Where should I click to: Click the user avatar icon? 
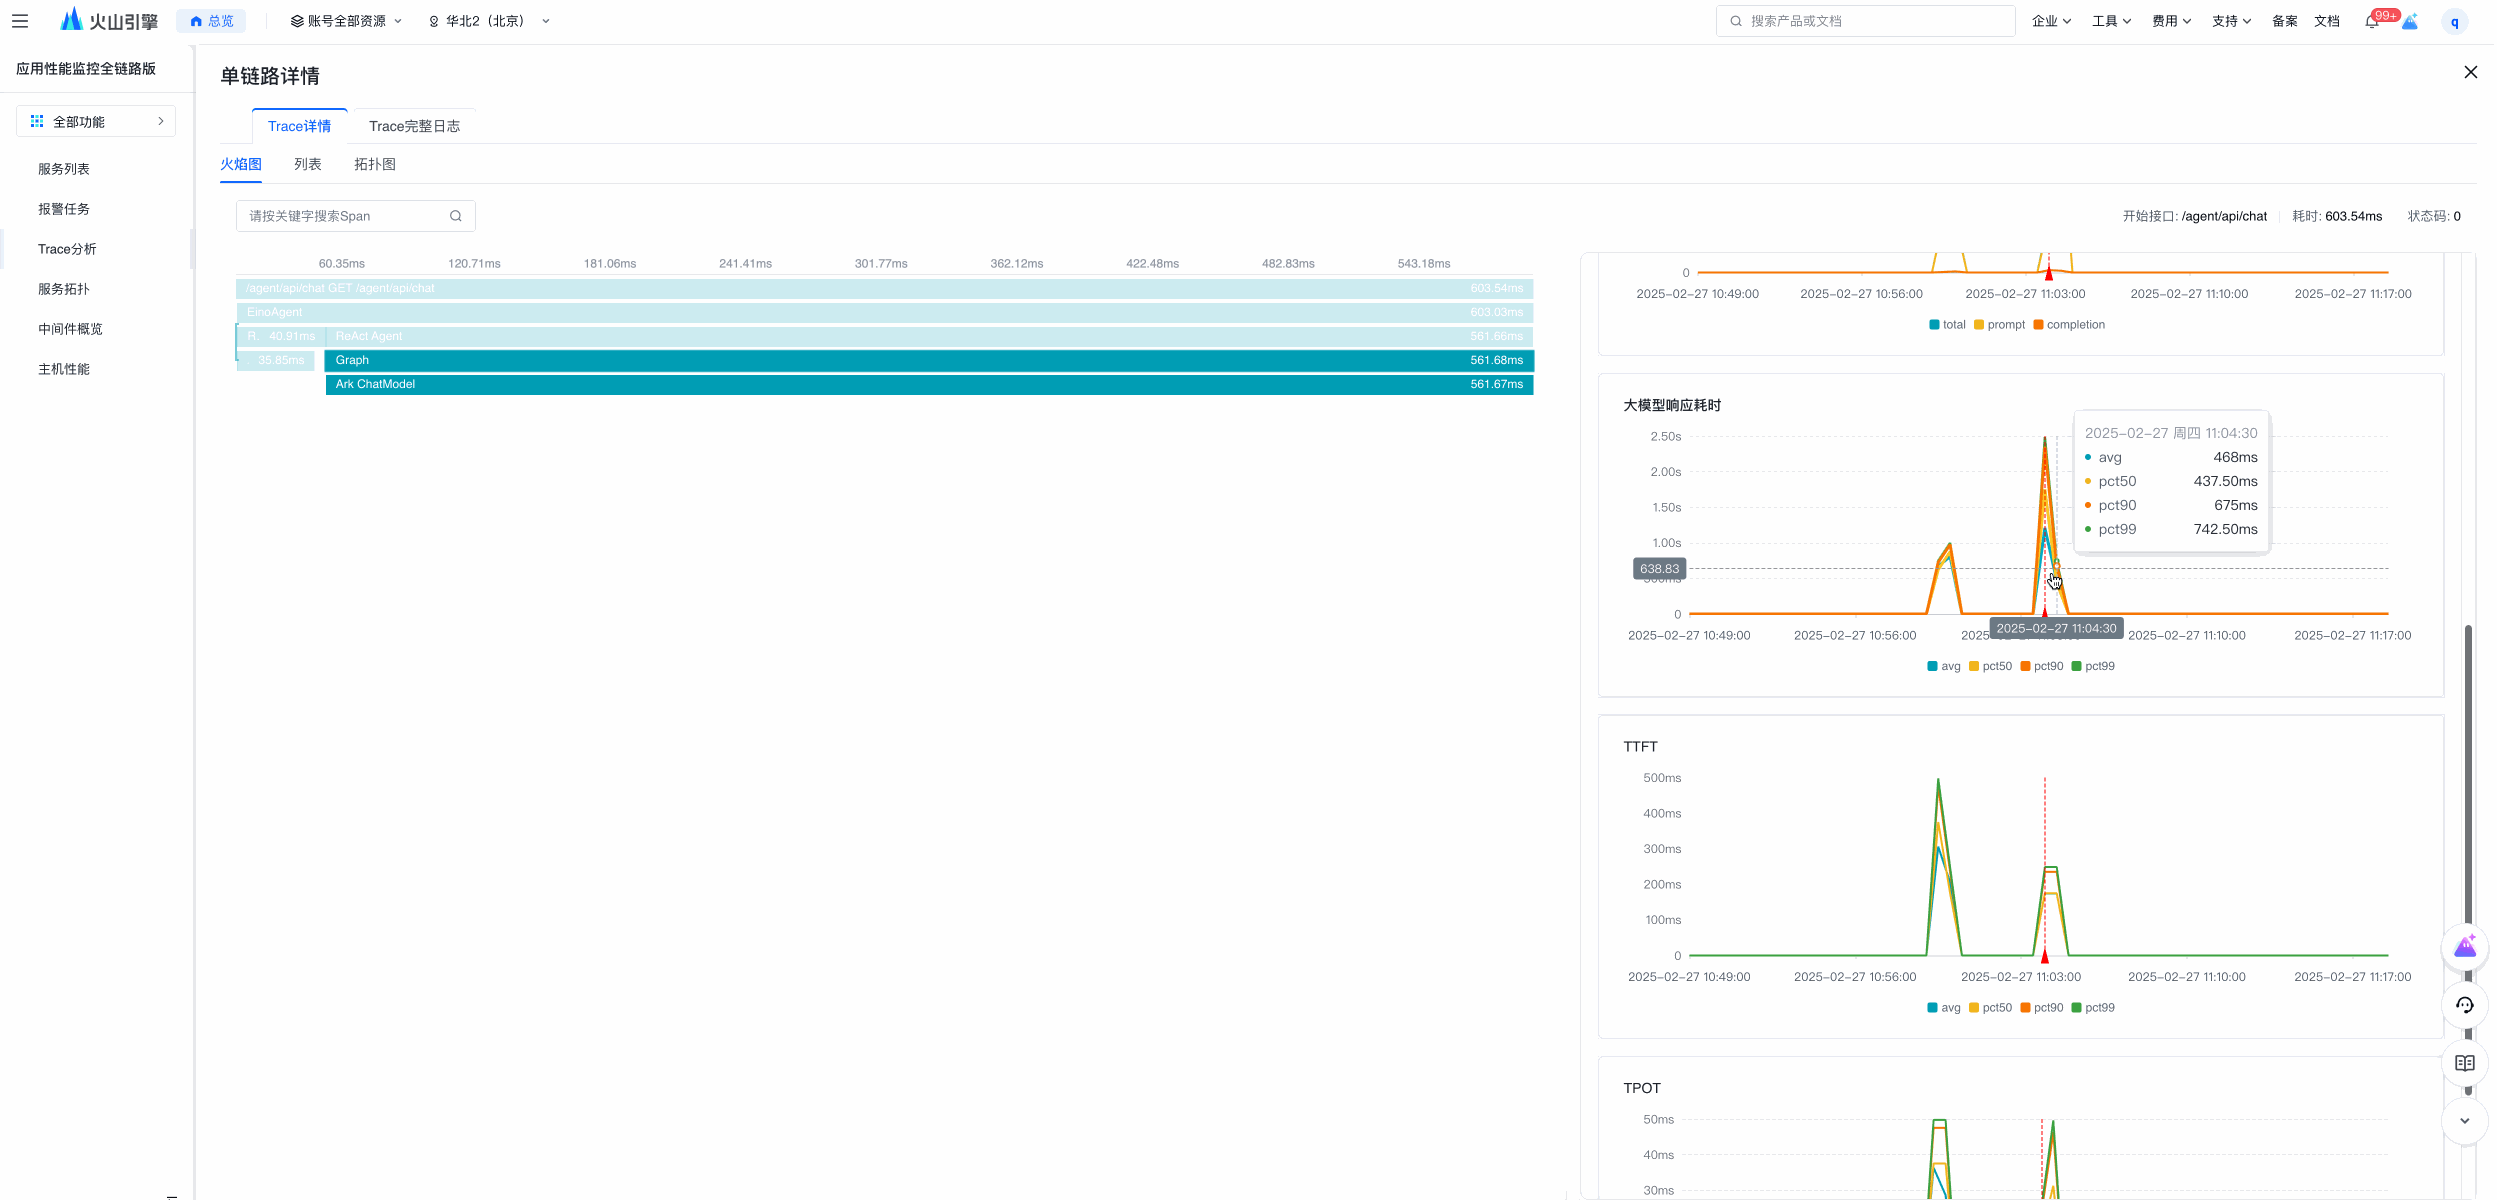[x=2454, y=21]
